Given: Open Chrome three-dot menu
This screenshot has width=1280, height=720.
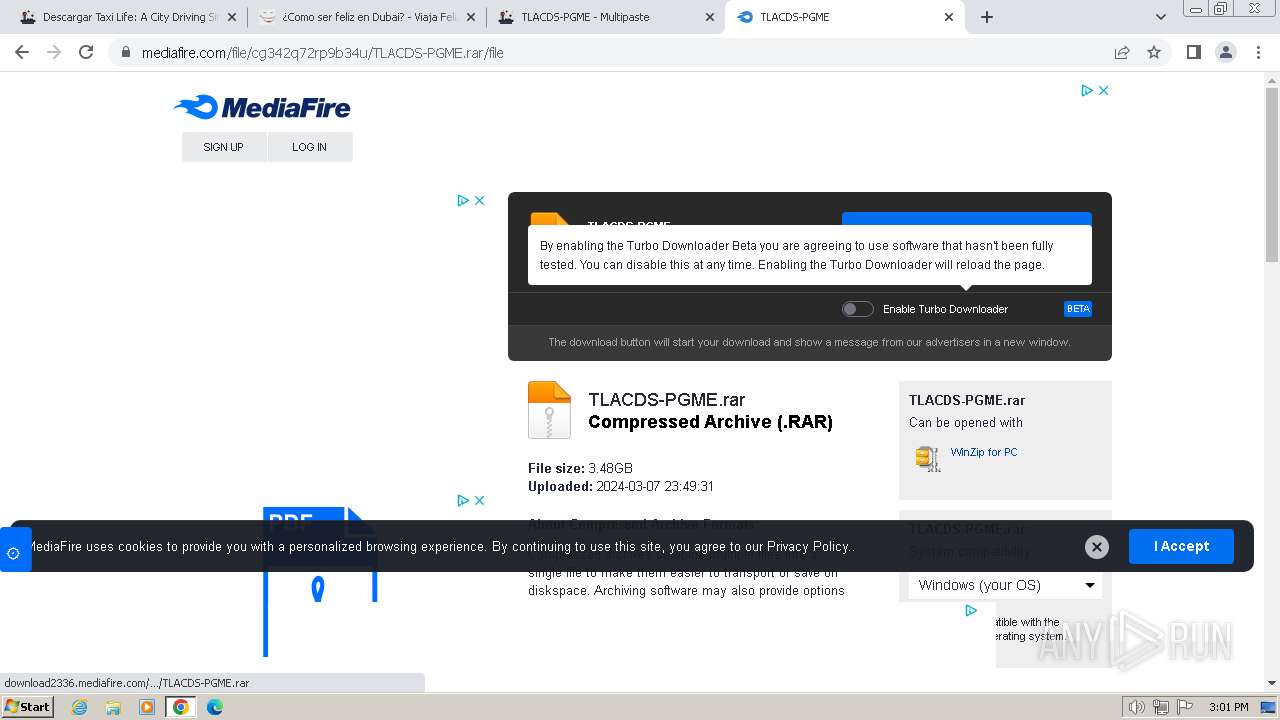Looking at the screenshot, I should tap(1258, 52).
